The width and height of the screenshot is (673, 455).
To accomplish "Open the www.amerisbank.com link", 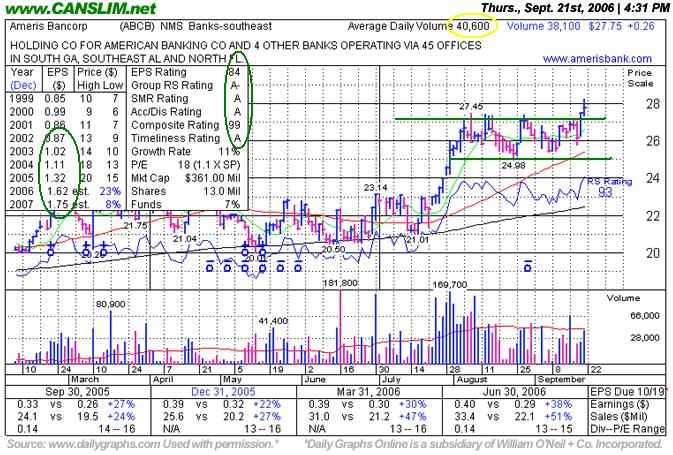I will [597, 59].
